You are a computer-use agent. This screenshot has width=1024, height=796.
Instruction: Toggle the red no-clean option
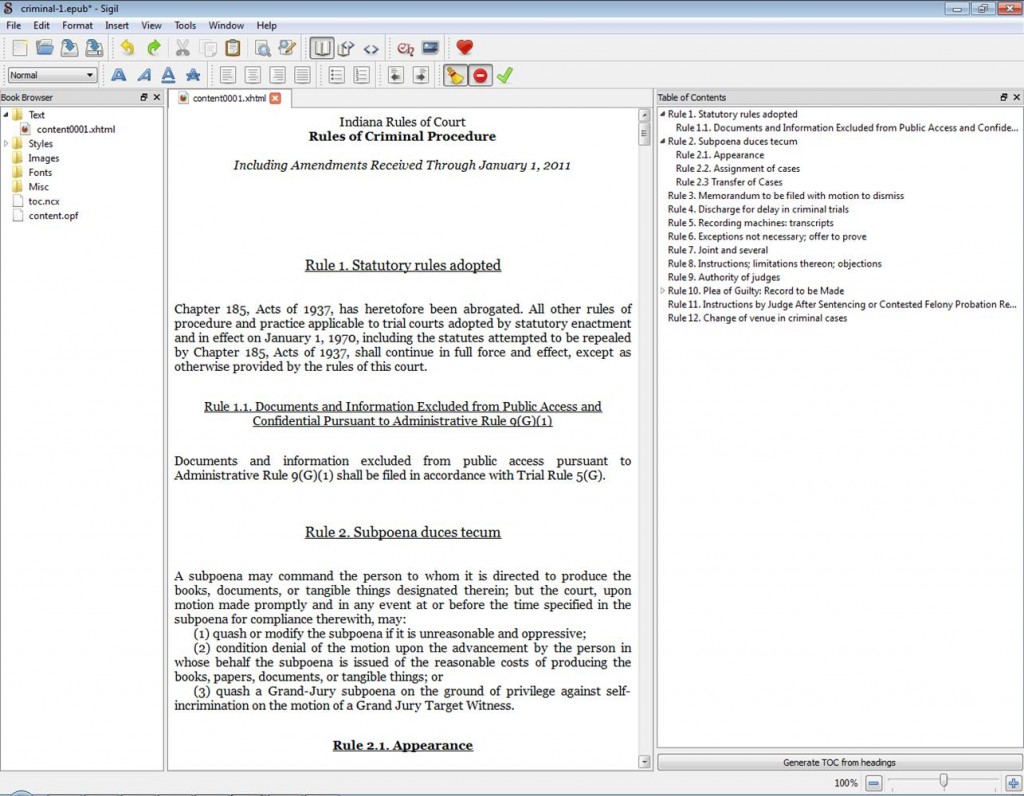(480, 75)
